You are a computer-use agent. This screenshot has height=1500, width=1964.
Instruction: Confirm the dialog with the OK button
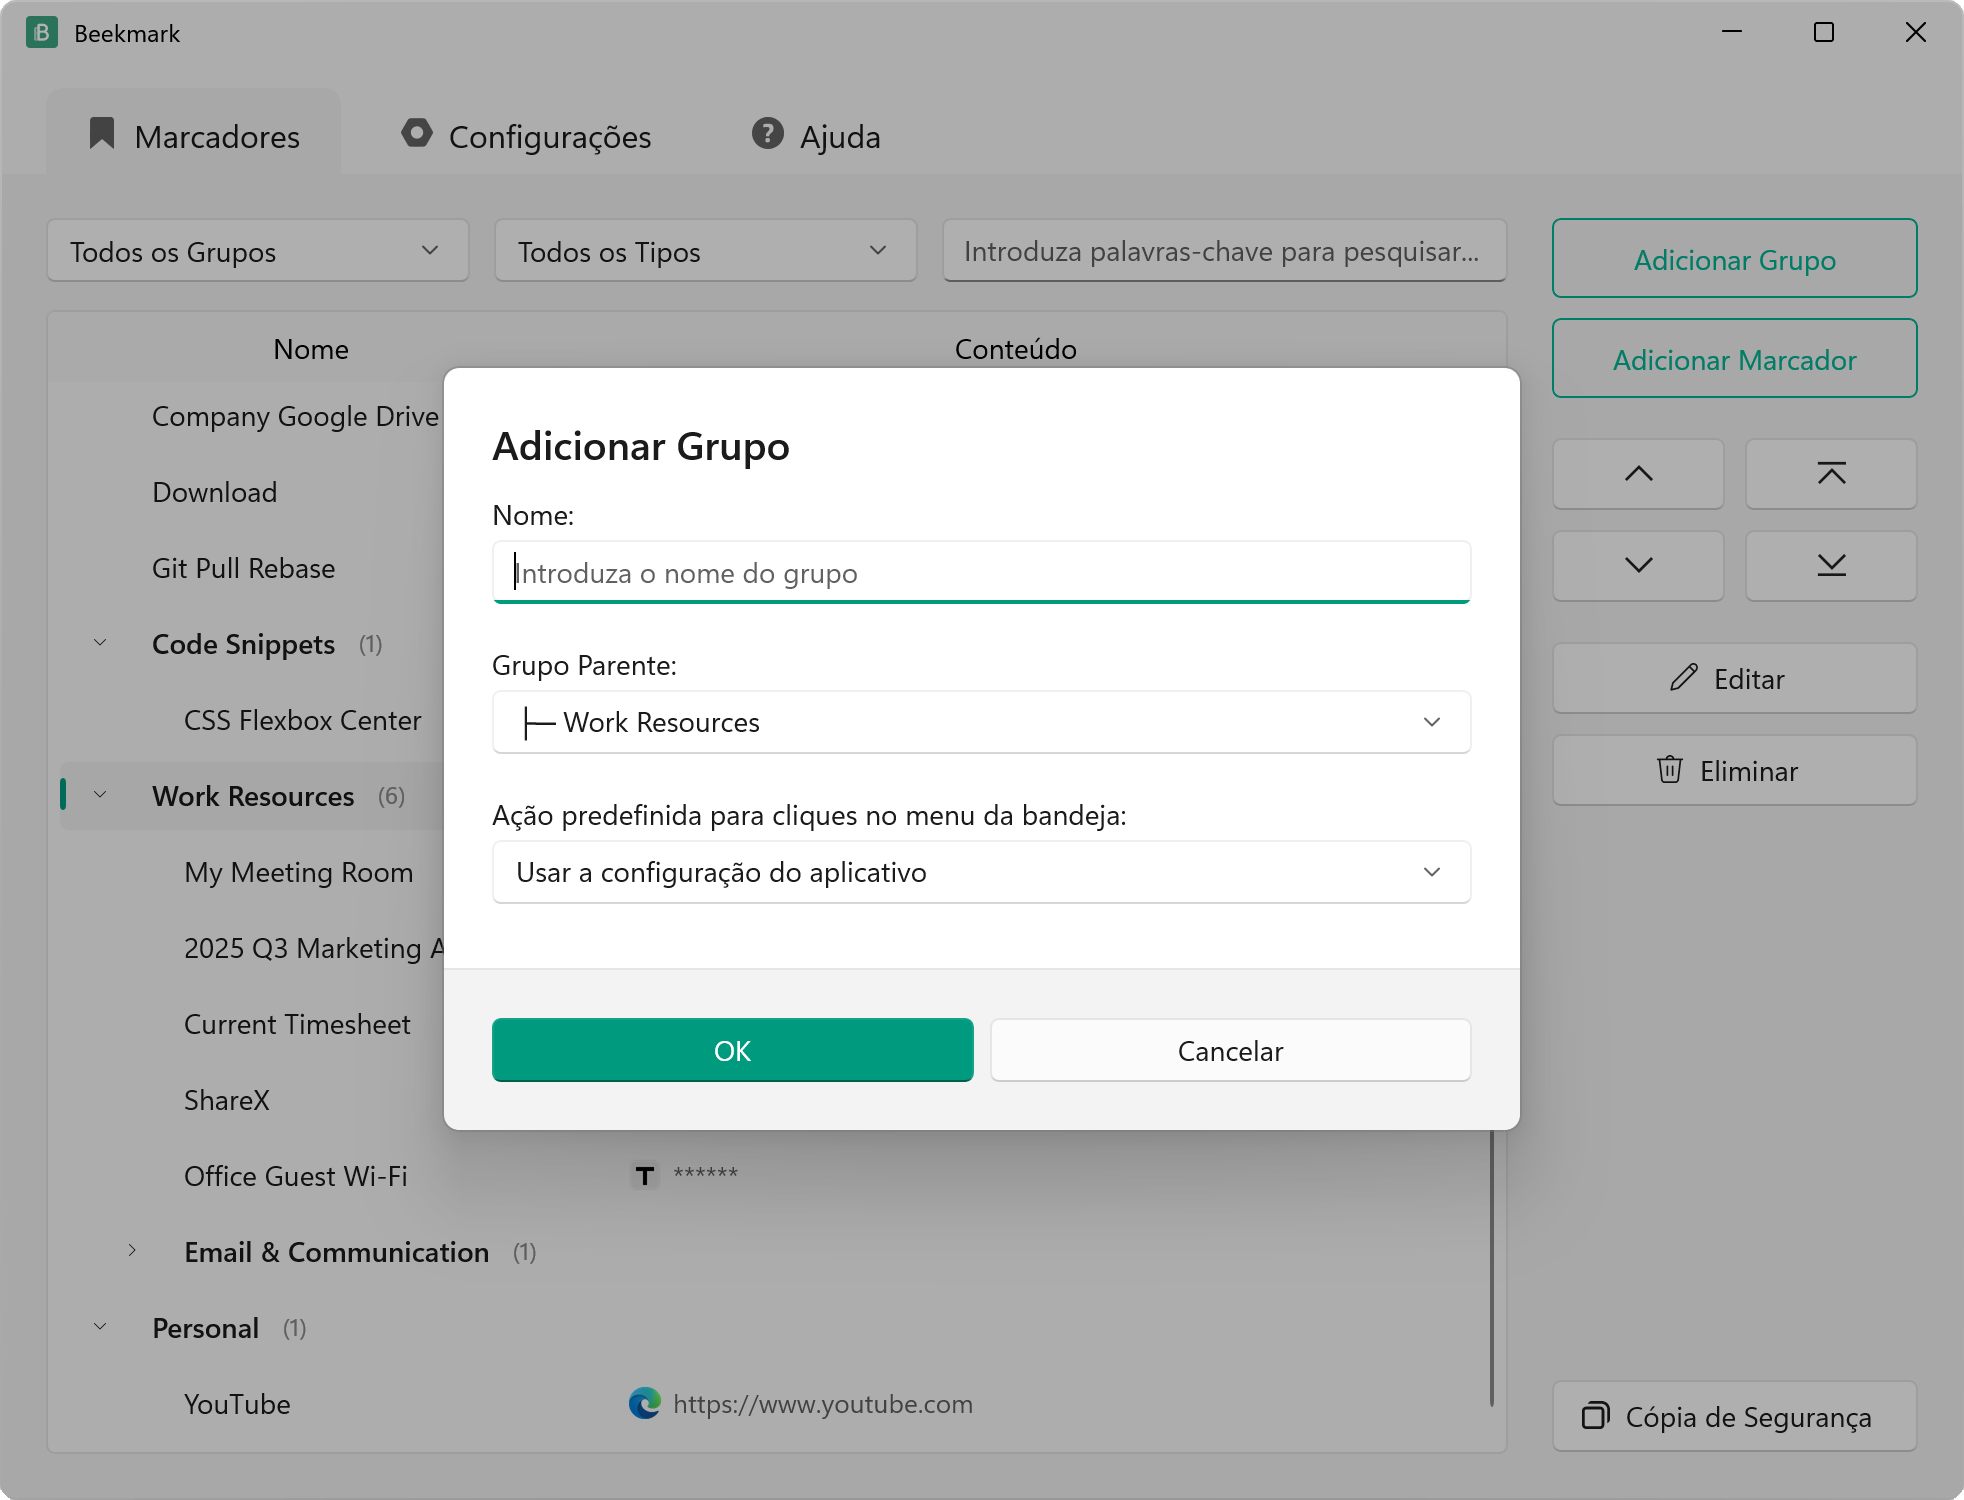(x=732, y=1050)
